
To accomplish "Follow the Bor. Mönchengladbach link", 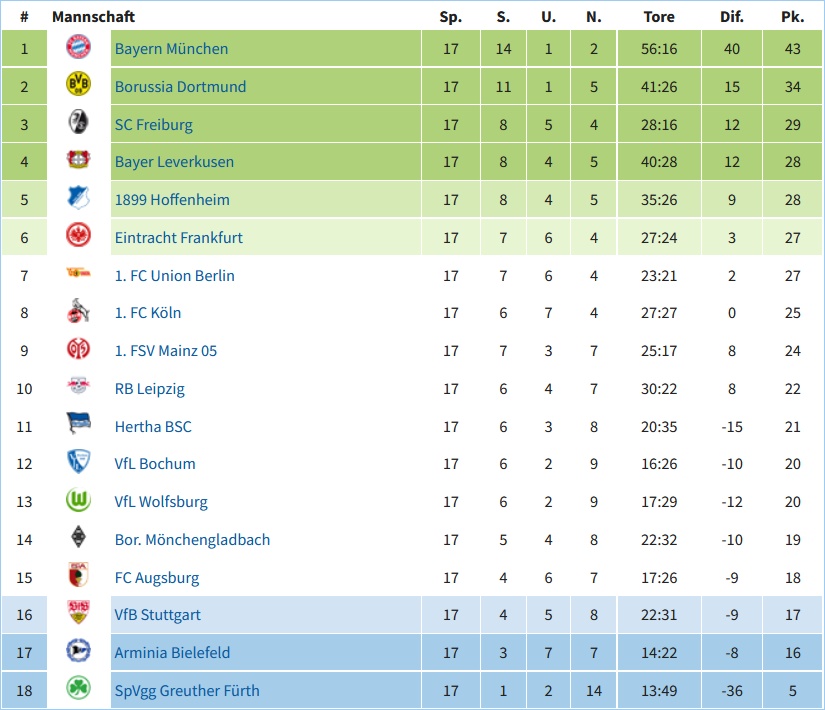I will click(193, 539).
